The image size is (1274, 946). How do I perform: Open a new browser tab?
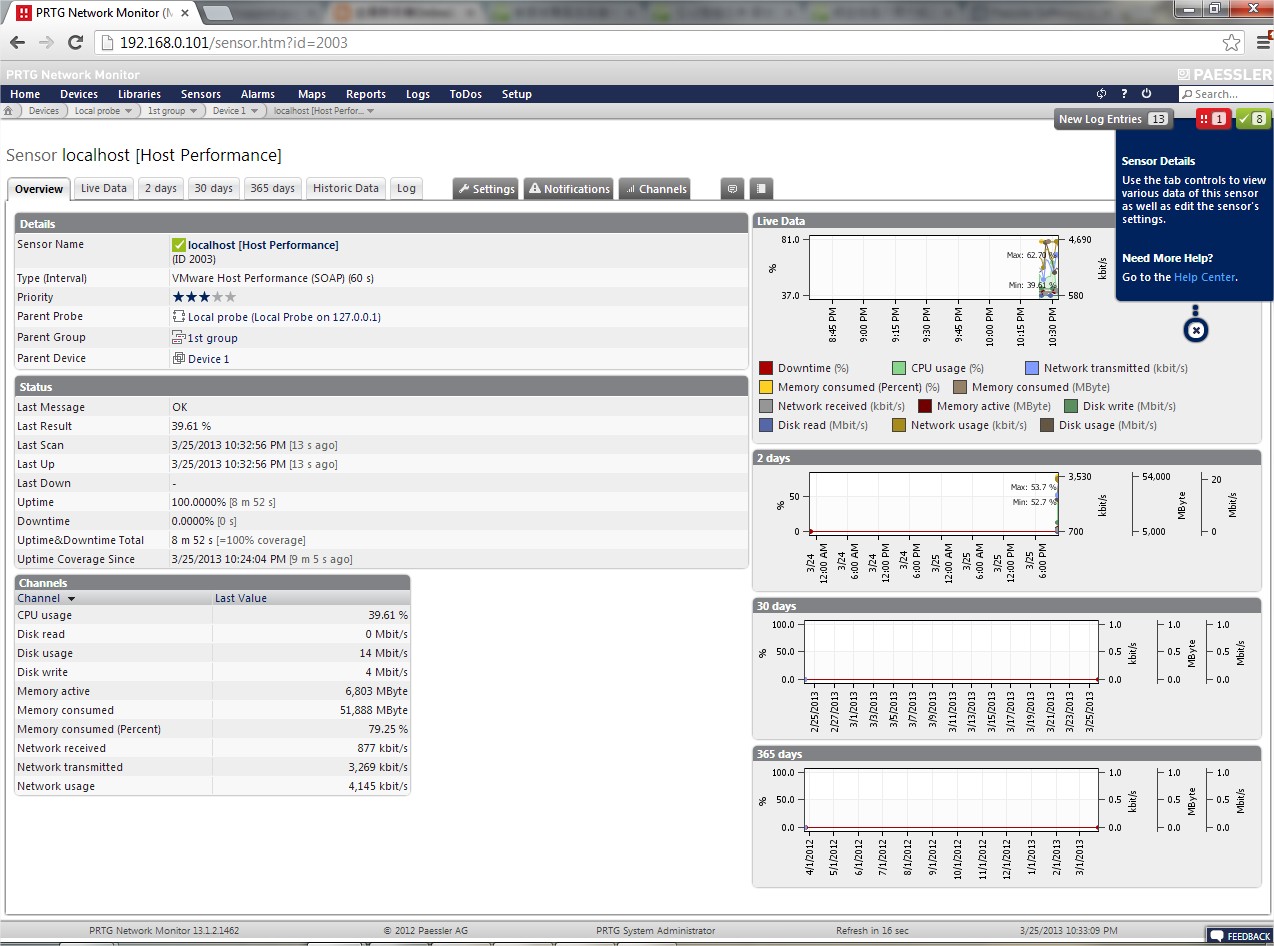click(218, 13)
